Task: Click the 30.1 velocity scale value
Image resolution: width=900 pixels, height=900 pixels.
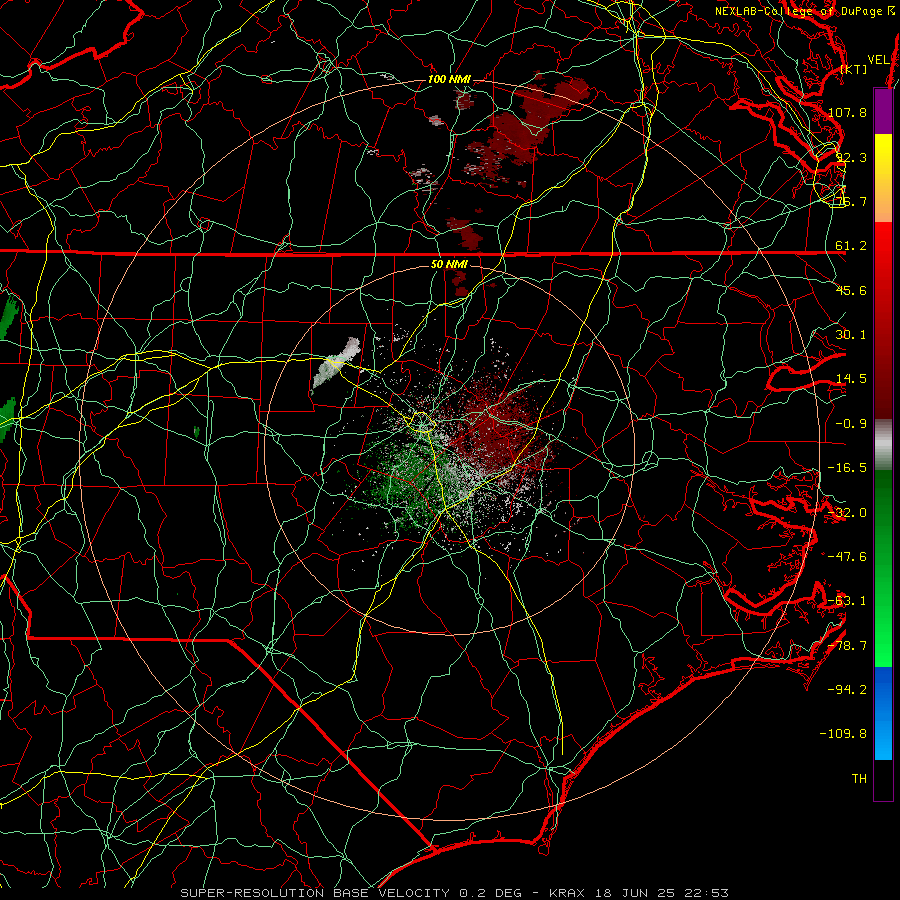Action: click(851, 335)
